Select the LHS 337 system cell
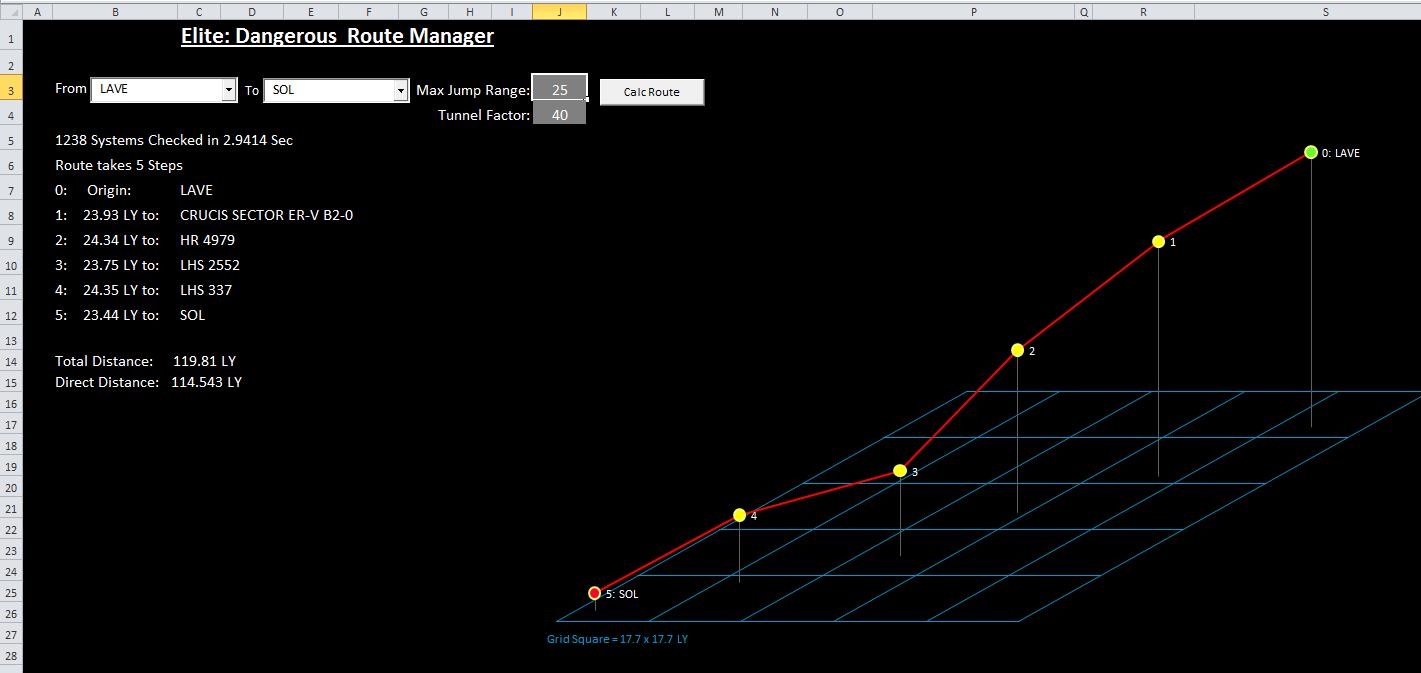 pos(206,290)
